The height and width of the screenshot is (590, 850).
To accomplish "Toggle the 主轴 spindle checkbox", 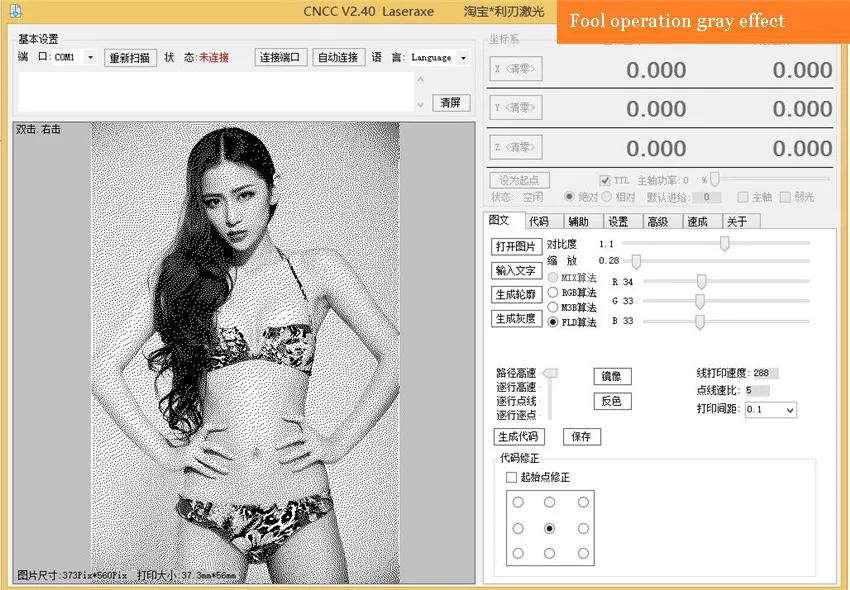I will 743,197.
